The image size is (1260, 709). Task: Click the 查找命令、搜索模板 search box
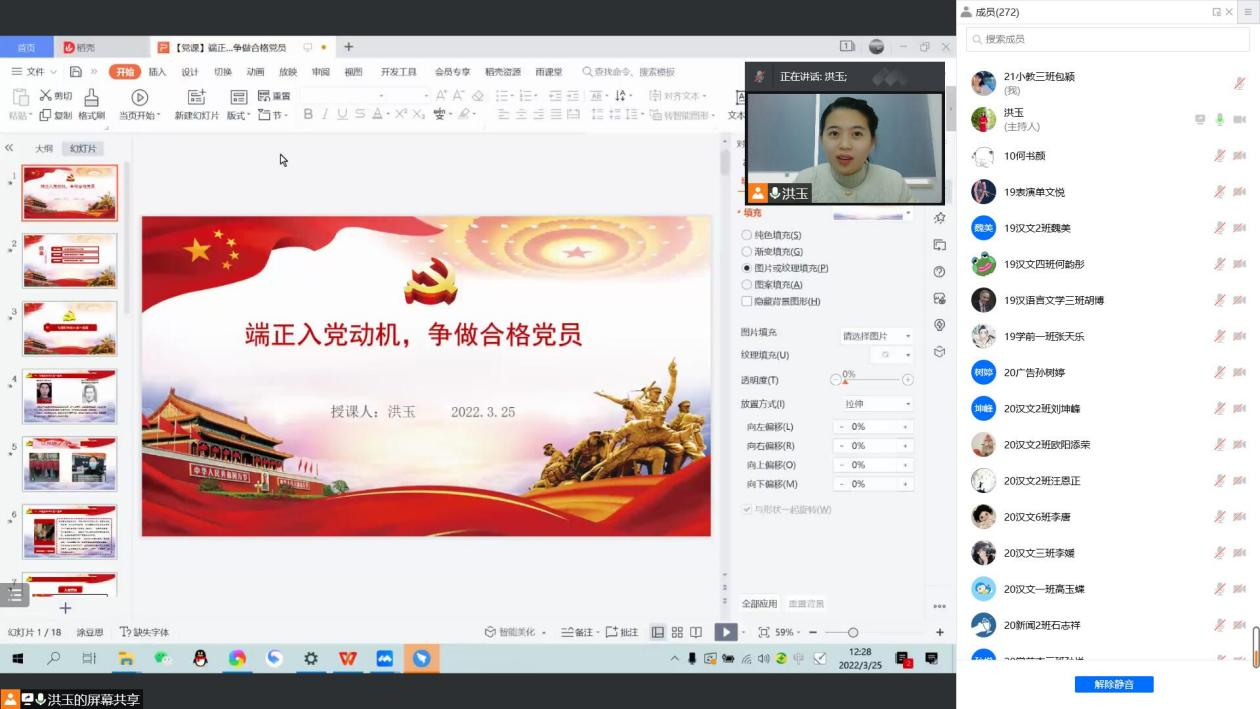[x=628, y=72]
